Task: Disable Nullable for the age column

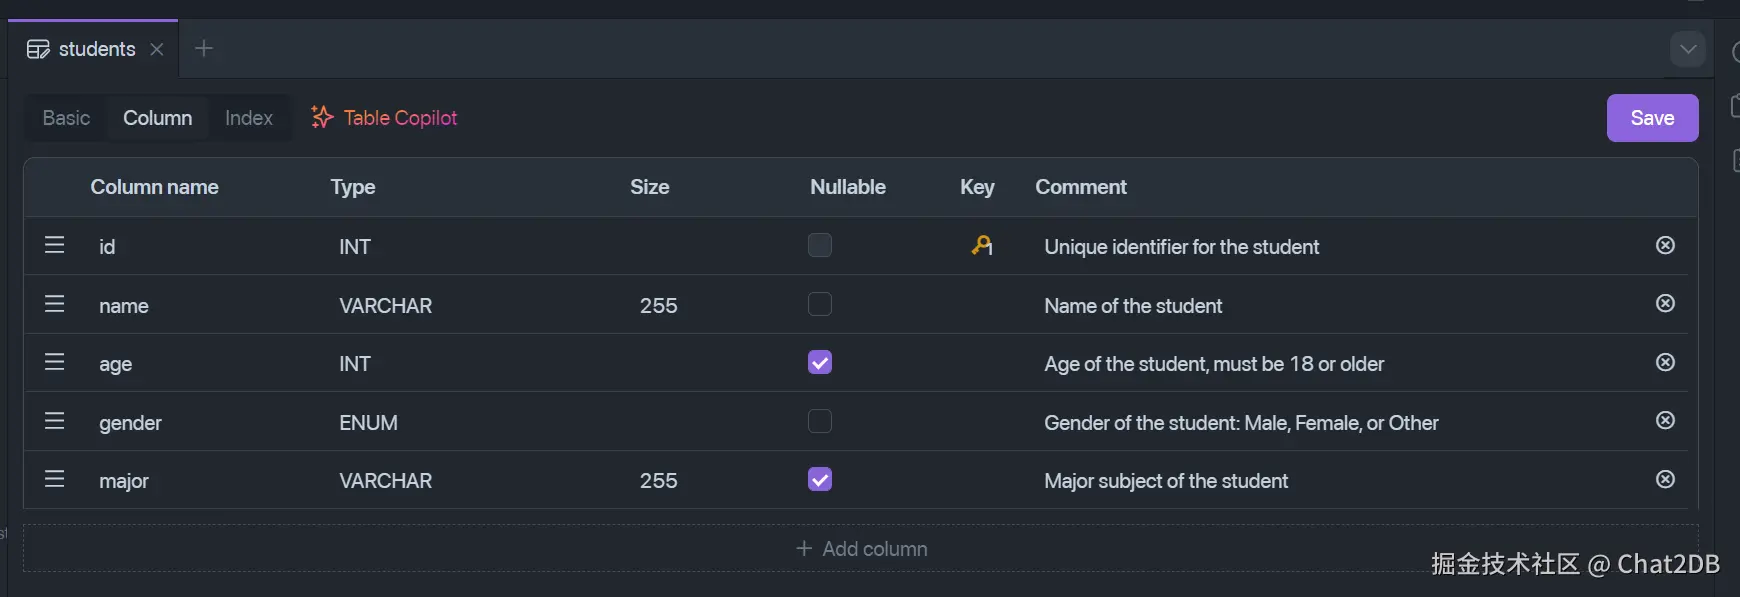Action: coord(820,362)
